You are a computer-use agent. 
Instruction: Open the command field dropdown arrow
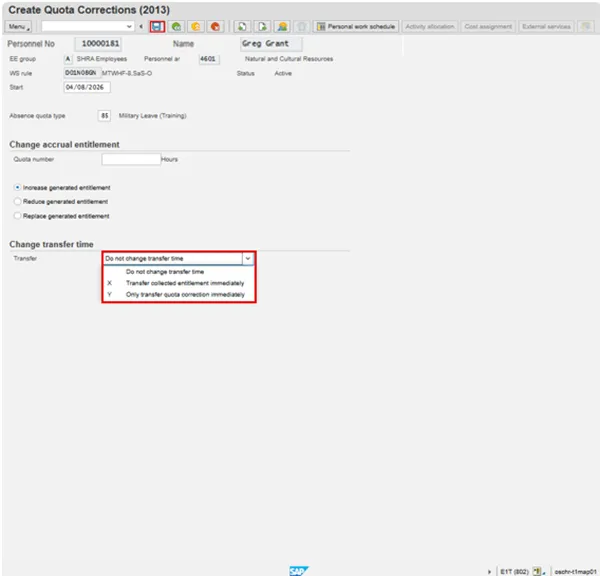coord(130,26)
